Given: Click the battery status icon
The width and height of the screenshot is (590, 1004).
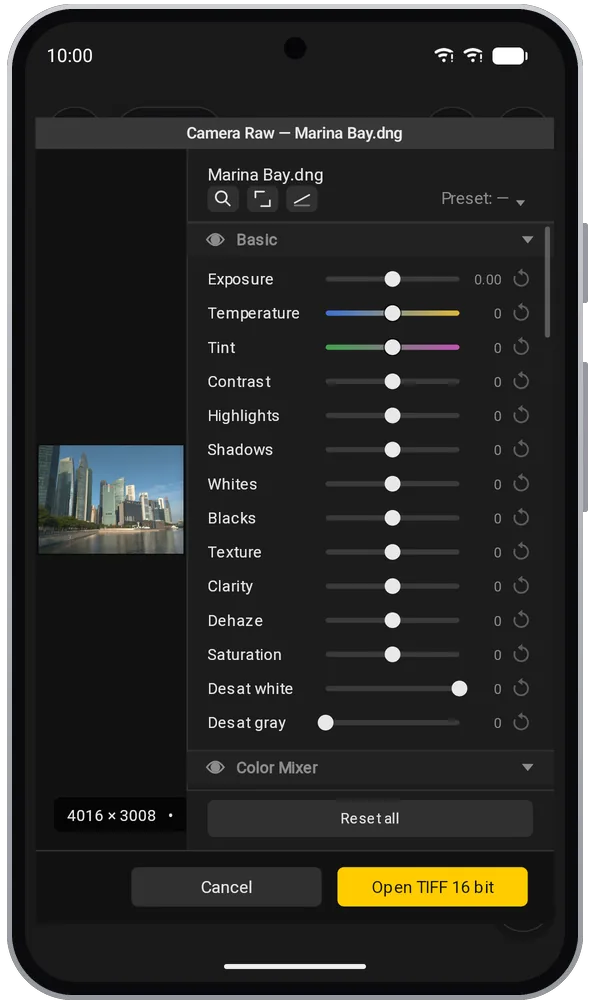Looking at the screenshot, I should [x=510, y=56].
